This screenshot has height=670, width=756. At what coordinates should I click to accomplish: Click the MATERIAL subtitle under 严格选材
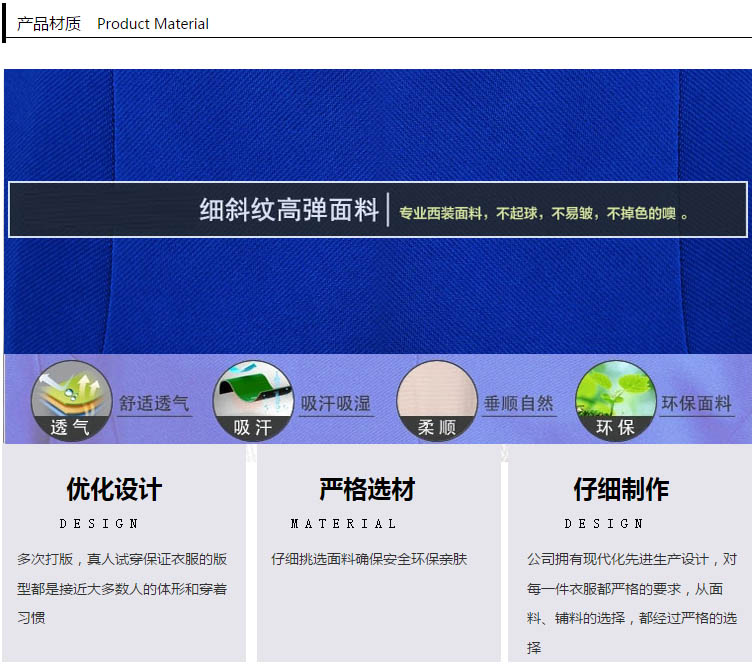(343, 524)
